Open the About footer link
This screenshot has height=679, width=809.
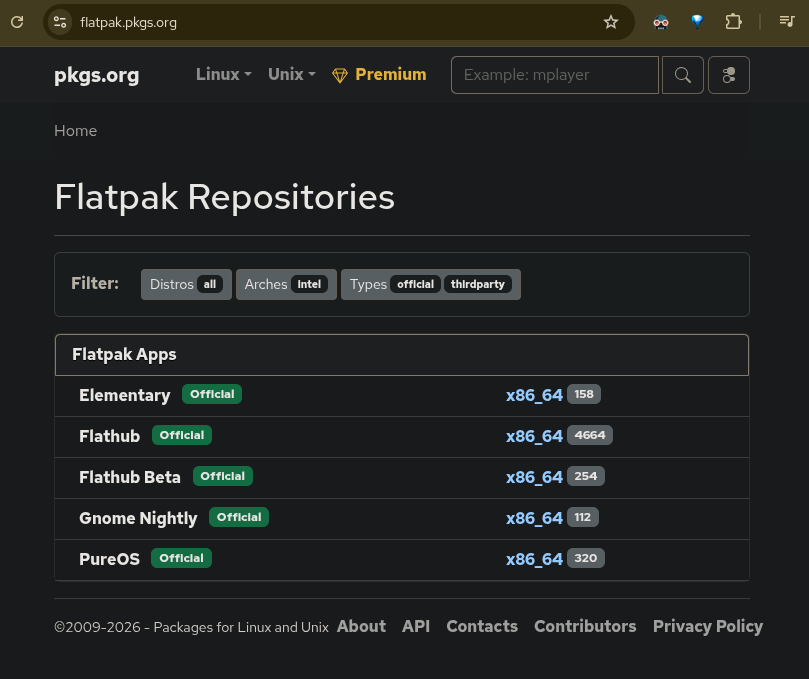click(x=361, y=626)
